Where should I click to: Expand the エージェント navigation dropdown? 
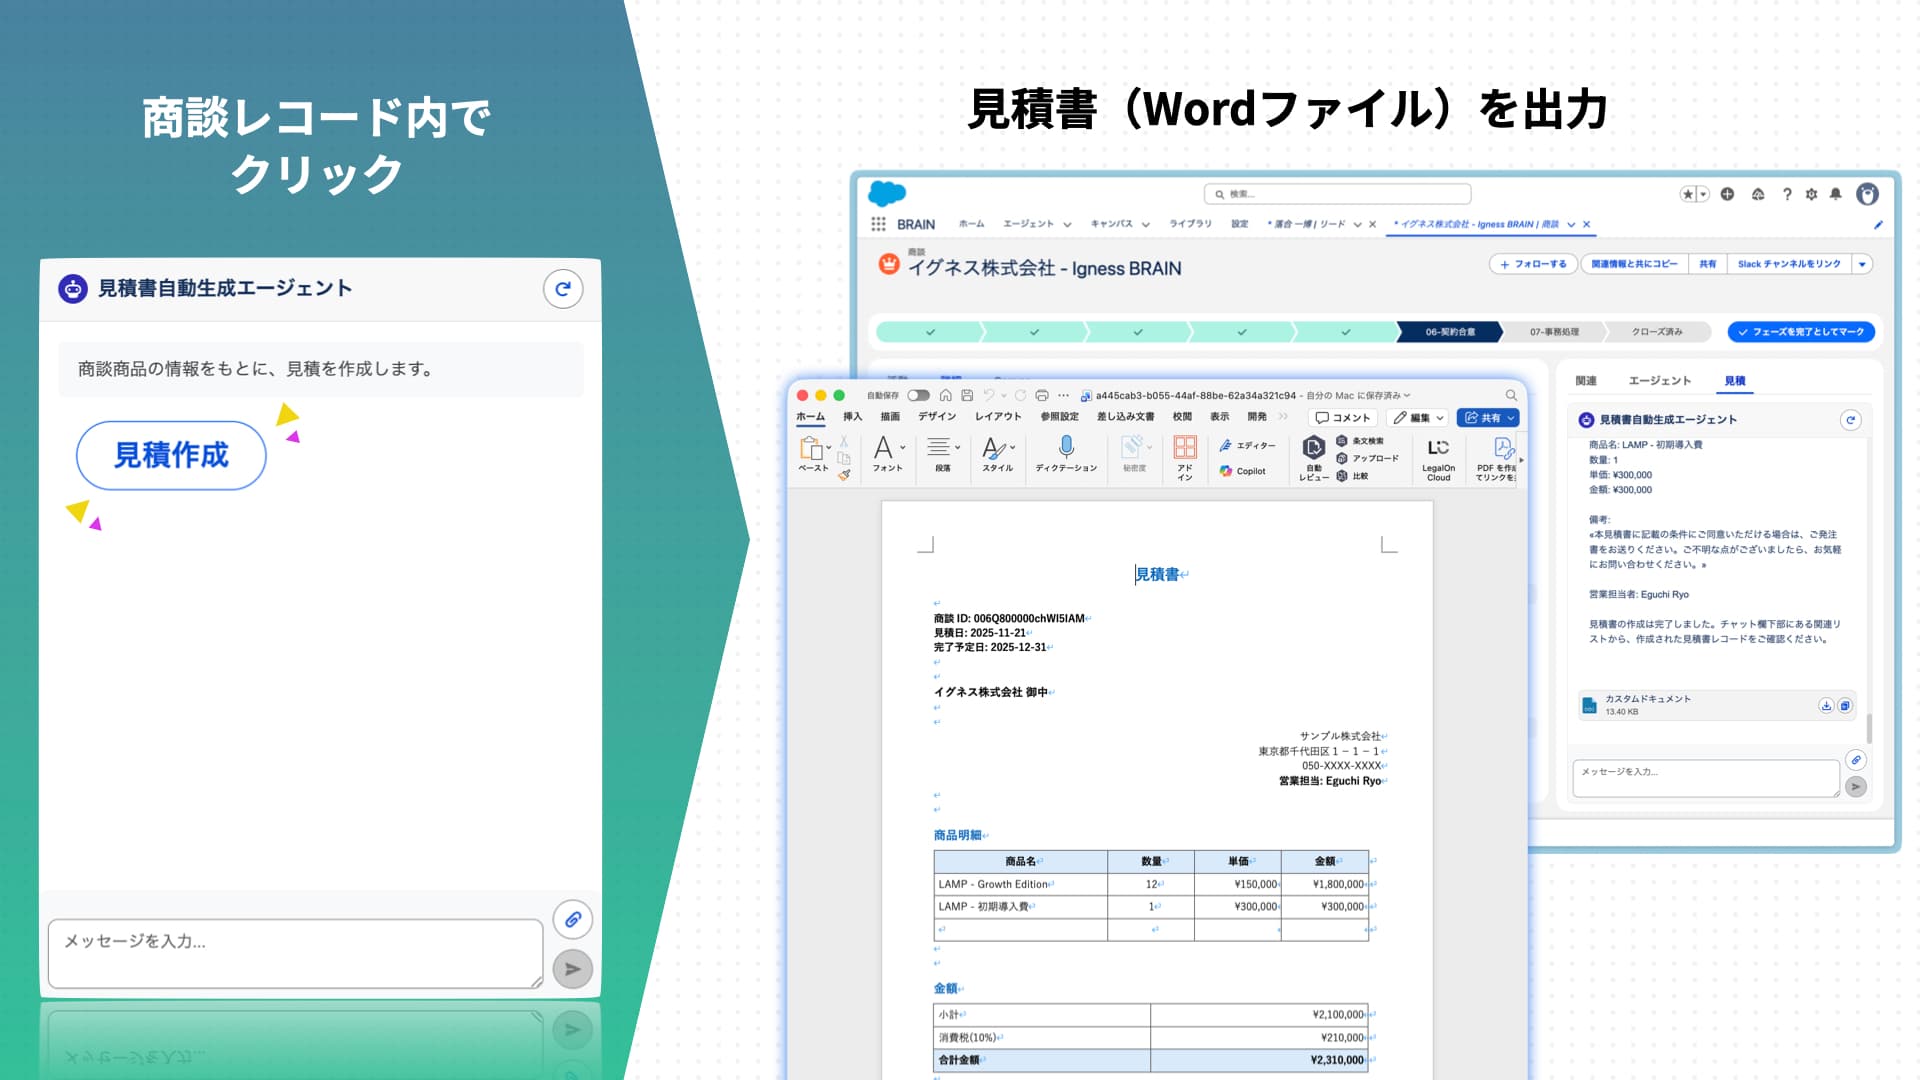[x=1067, y=224]
